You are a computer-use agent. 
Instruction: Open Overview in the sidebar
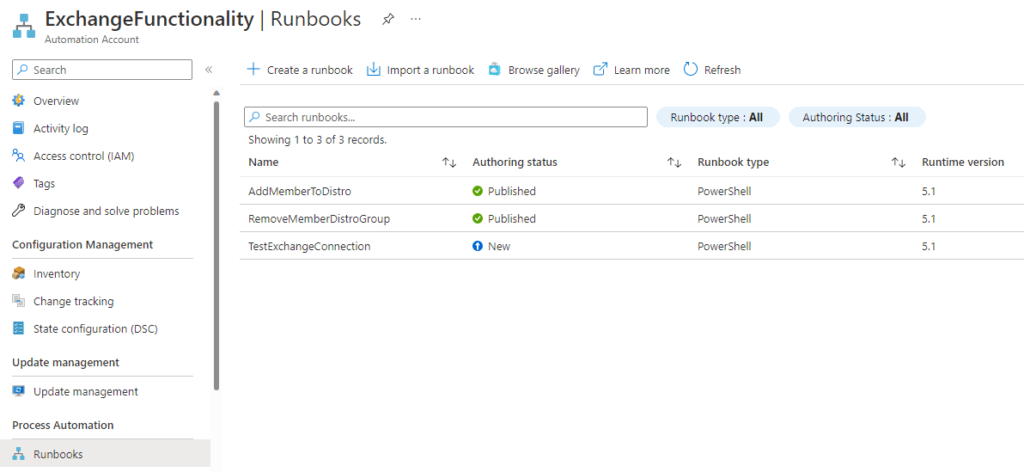tap(56, 101)
